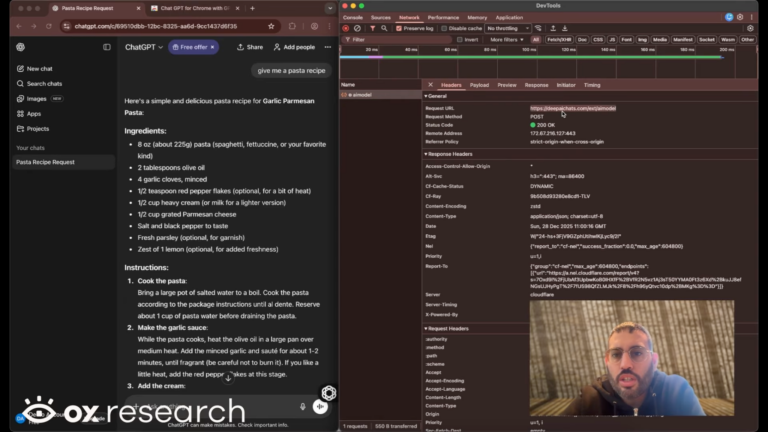Click the voice mode button in the composer

pyautogui.click(x=320, y=406)
